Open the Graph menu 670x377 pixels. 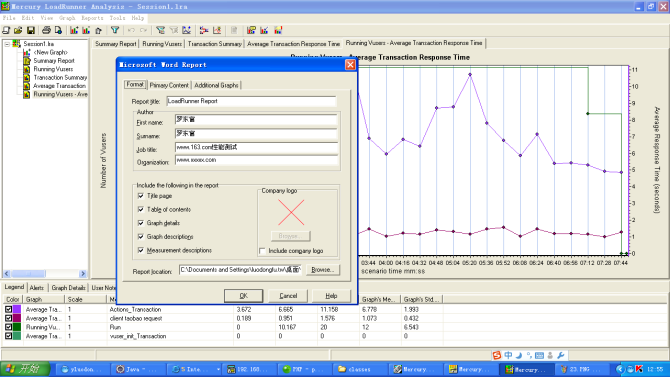(x=67, y=18)
